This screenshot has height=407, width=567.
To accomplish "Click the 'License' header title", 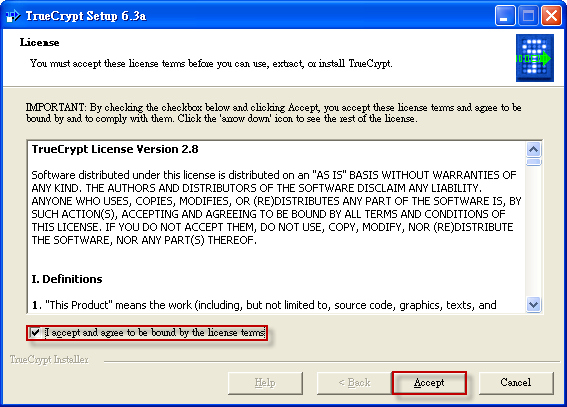I will [x=39, y=42].
